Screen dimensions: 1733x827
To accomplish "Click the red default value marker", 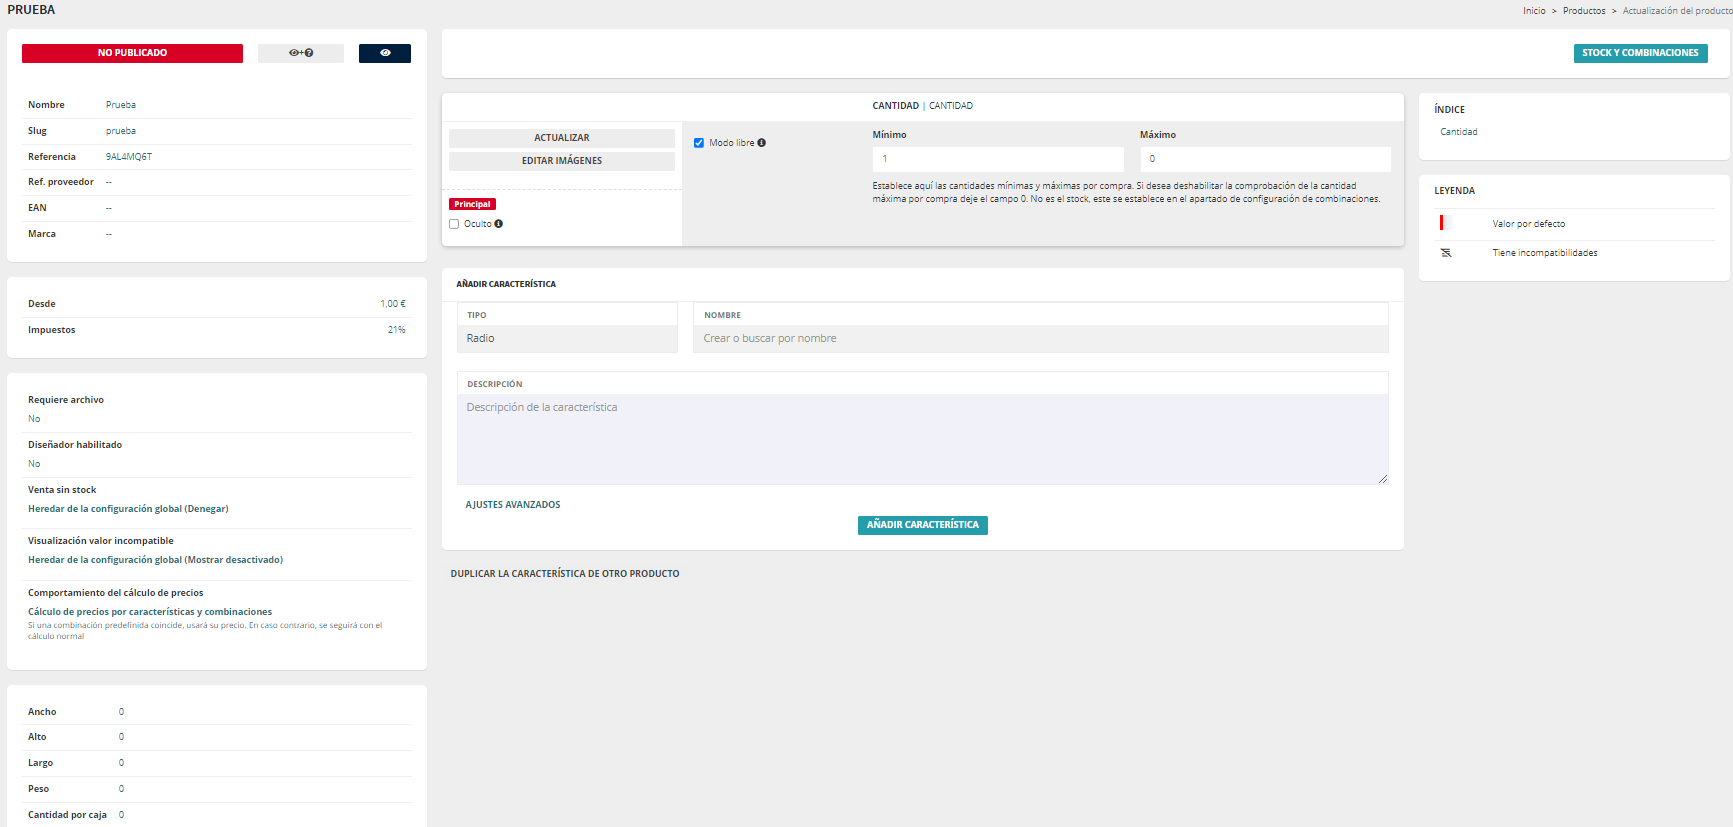I will (x=1441, y=223).
